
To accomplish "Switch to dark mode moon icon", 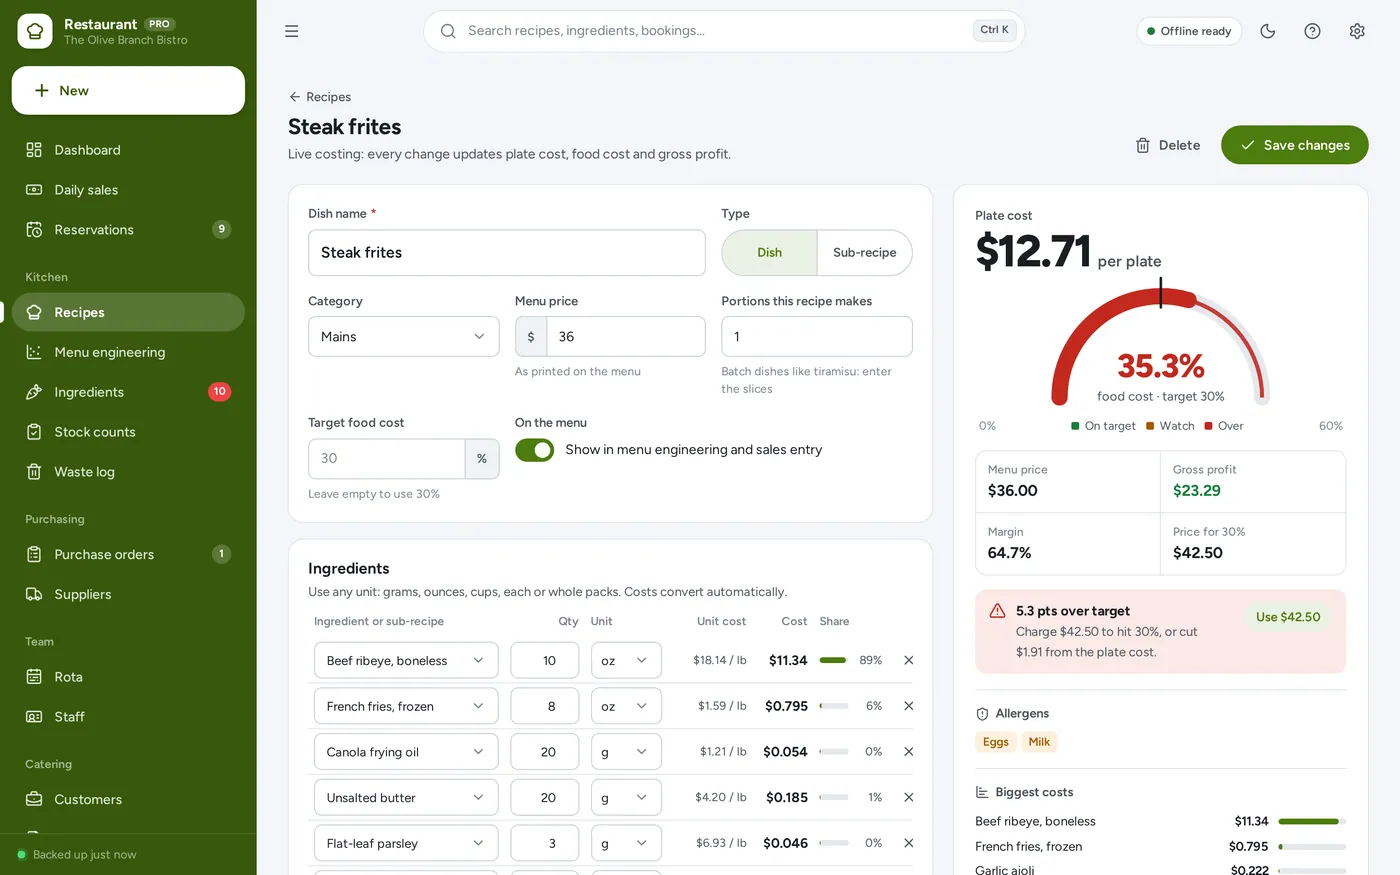I will click(1268, 31).
